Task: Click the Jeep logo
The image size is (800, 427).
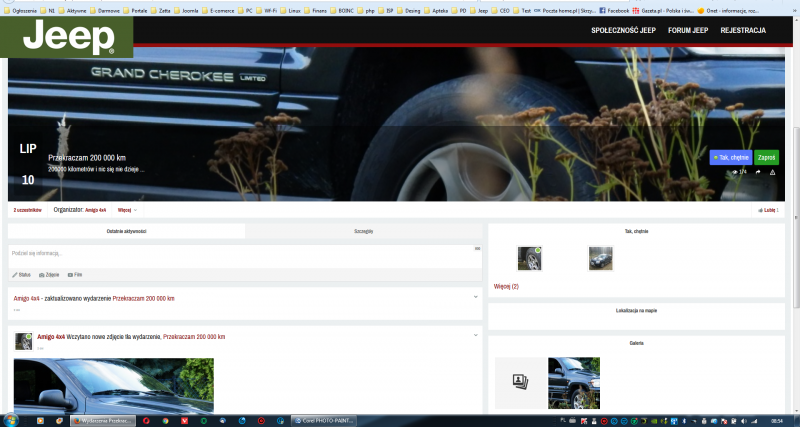Action: [x=67, y=37]
